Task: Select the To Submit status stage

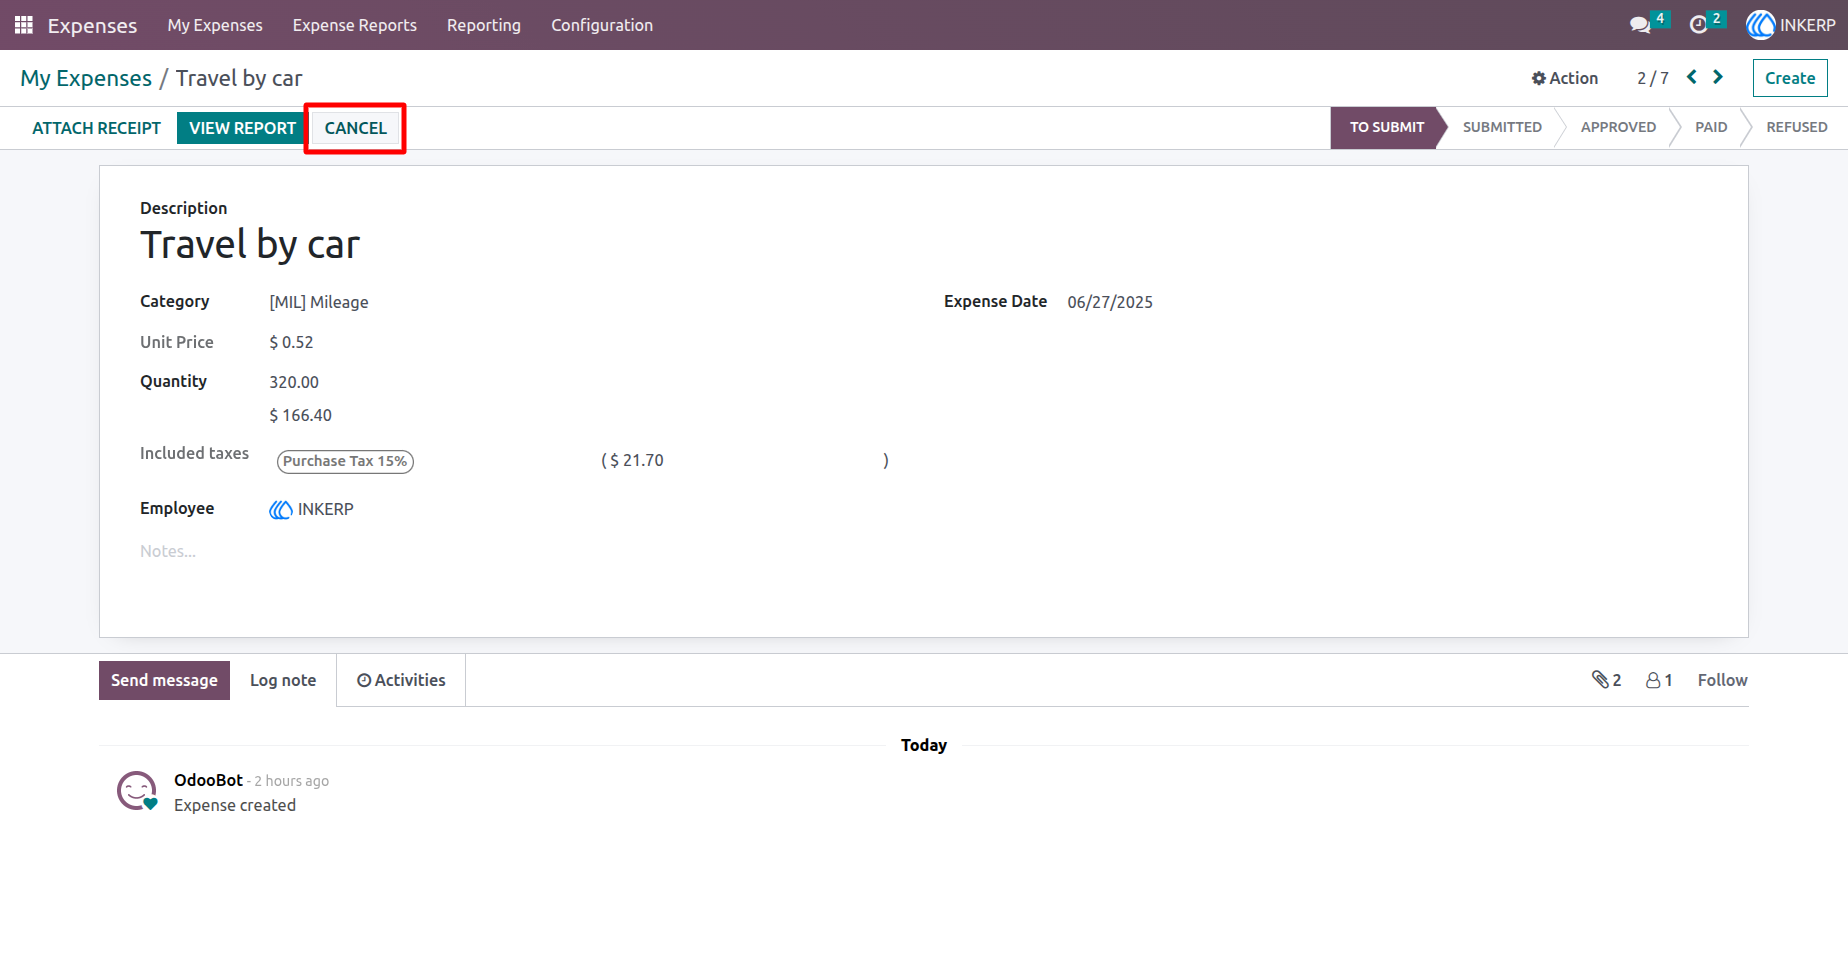Action: coord(1387,127)
